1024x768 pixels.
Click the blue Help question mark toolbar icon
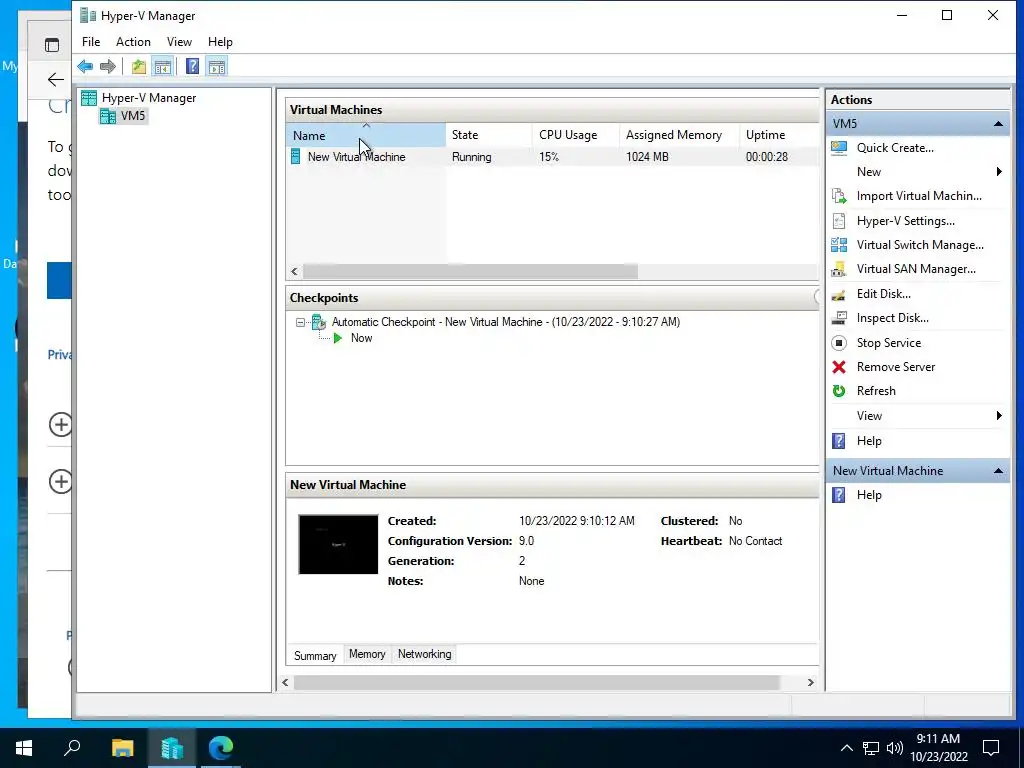pyautogui.click(x=192, y=66)
